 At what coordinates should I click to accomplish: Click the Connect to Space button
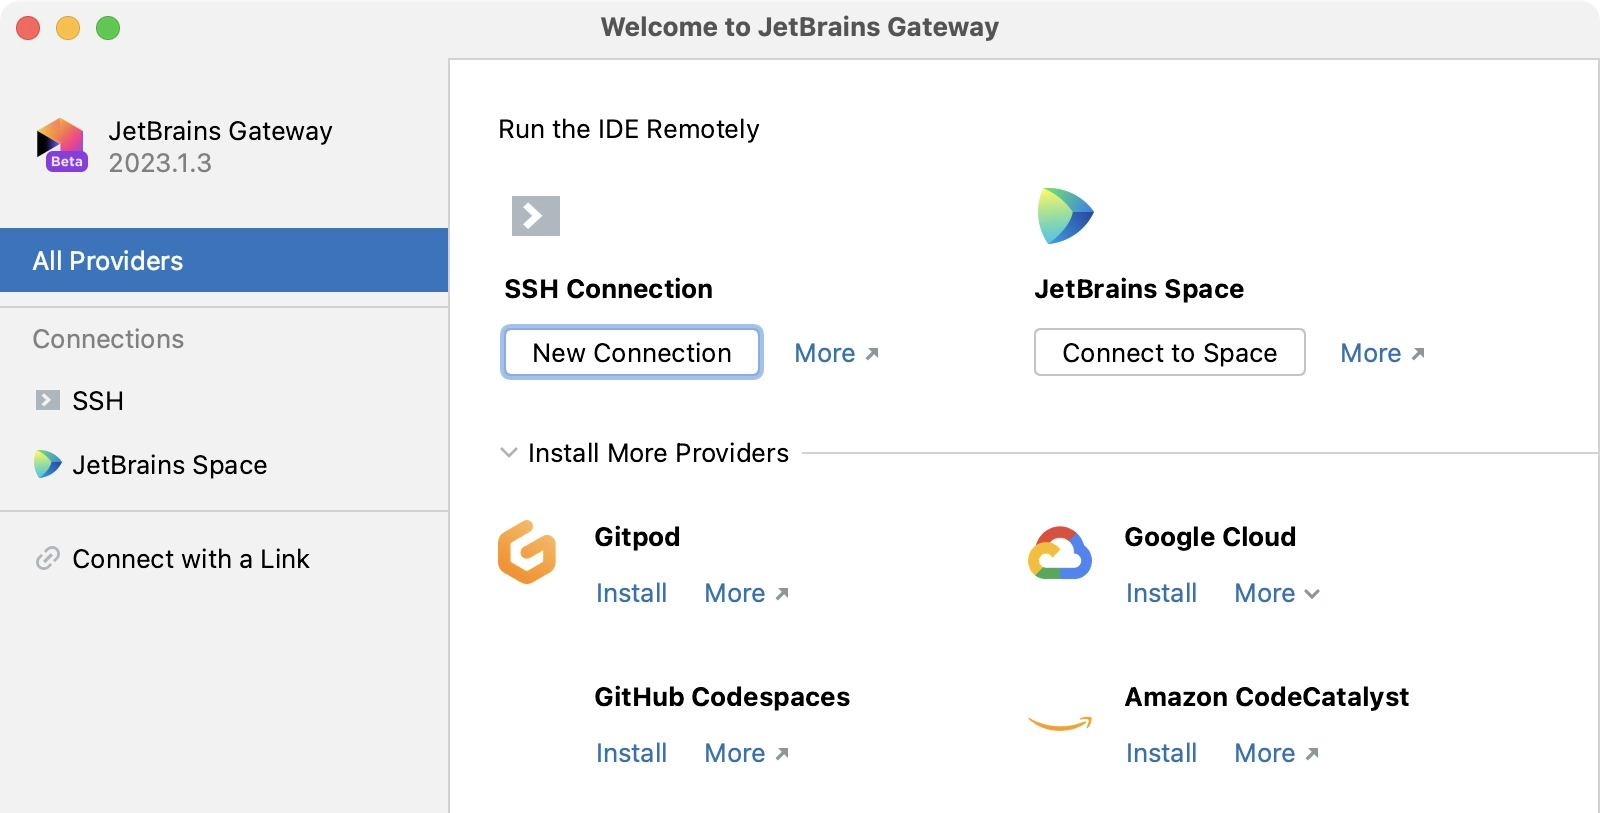tap(1170, 352)
